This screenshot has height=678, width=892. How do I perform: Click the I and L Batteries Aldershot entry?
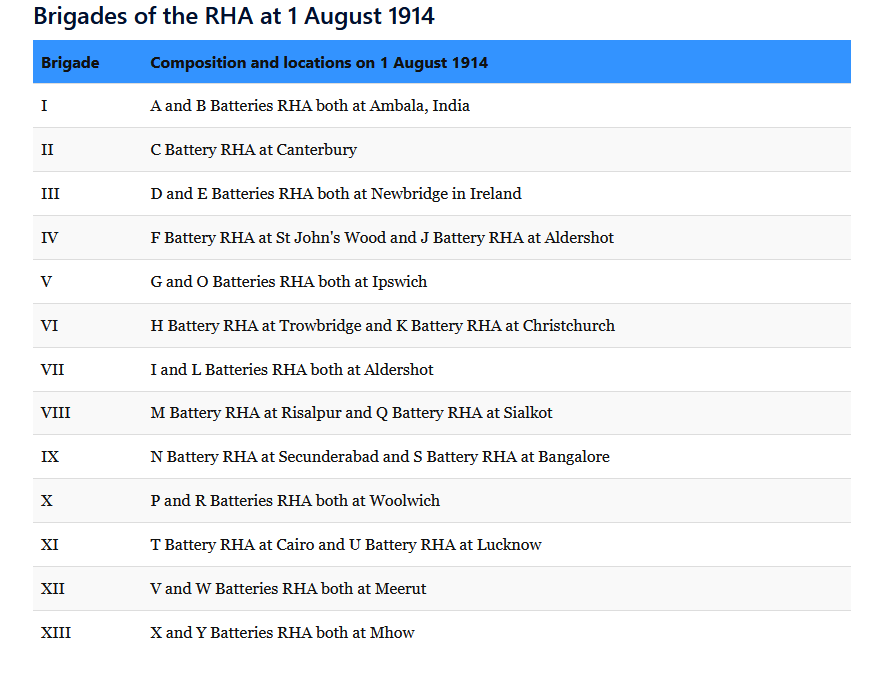coord(292,370)
